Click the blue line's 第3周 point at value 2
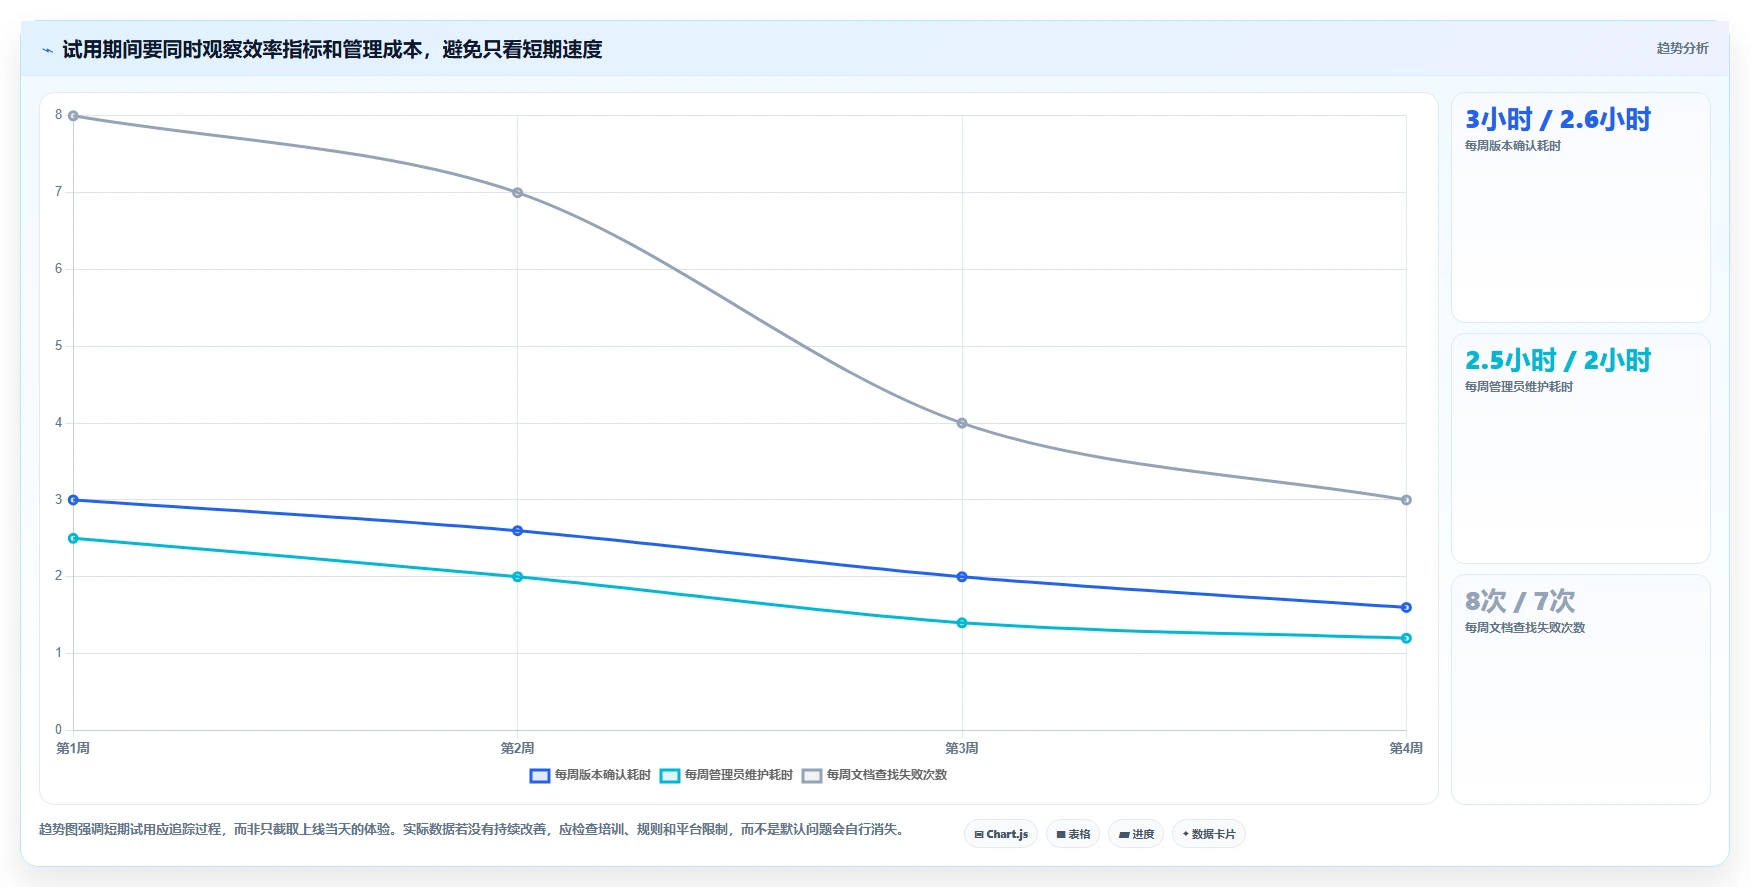 tap(962, 577)
